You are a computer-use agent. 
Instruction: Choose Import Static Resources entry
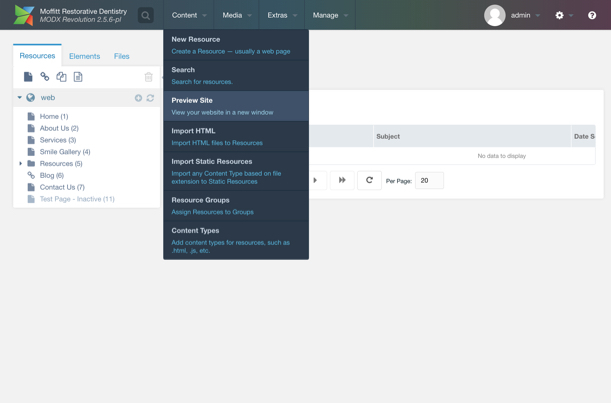(x=236, y=171)
